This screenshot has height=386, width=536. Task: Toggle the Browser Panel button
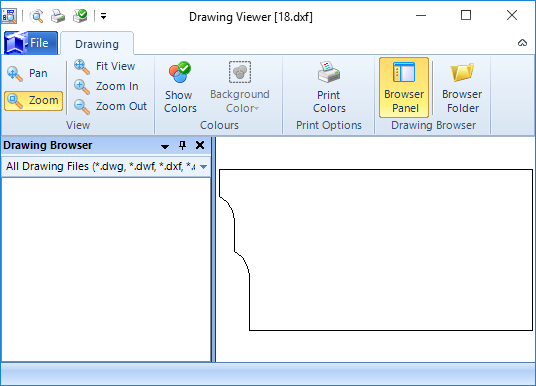pyautogui.click(x=404, y=87)
